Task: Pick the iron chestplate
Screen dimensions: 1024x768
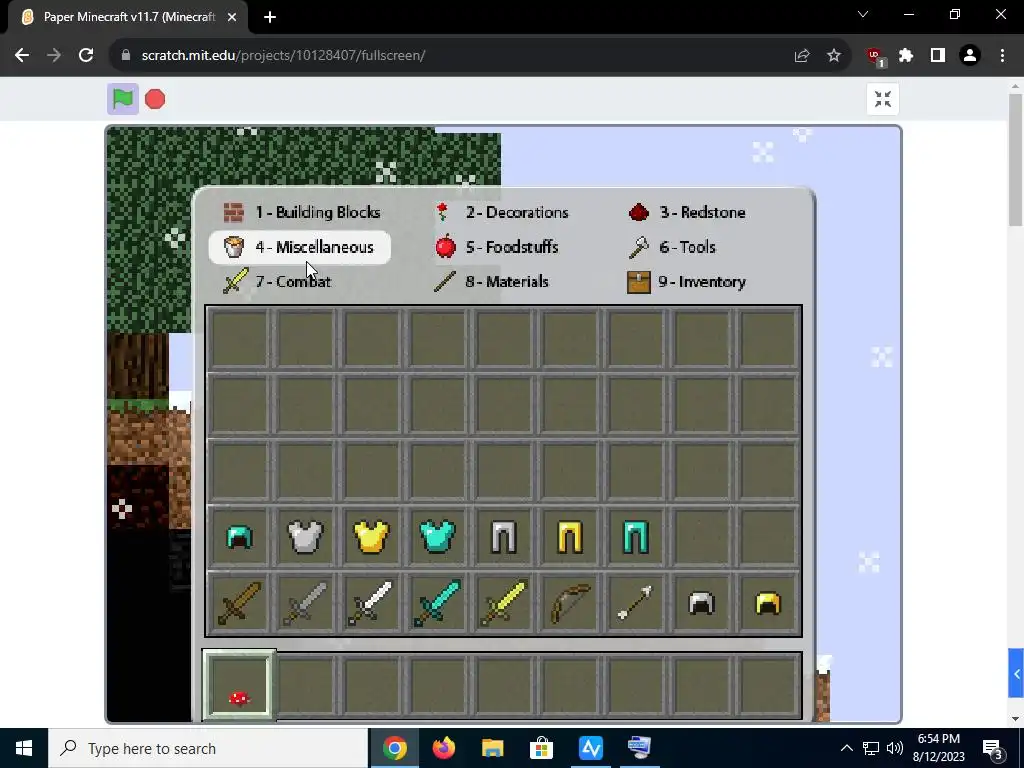Action: coord(305,537)
